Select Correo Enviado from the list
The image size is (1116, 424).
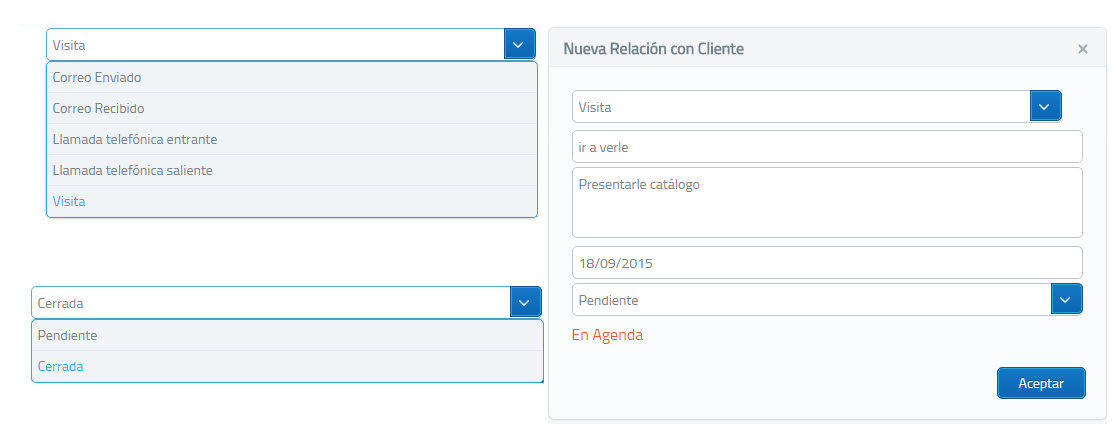(x=292, y=77)
